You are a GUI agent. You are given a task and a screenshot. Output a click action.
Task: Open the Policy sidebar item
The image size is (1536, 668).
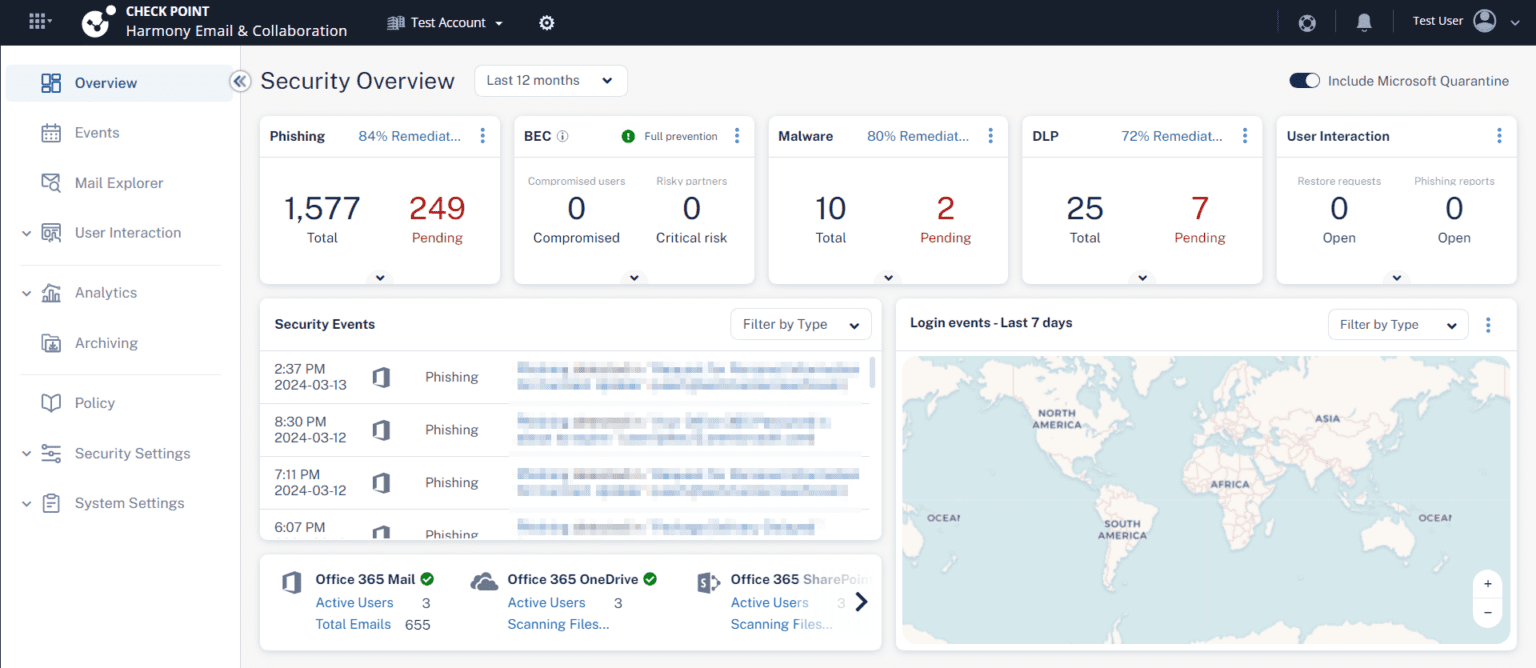click(x=94, y=403)
